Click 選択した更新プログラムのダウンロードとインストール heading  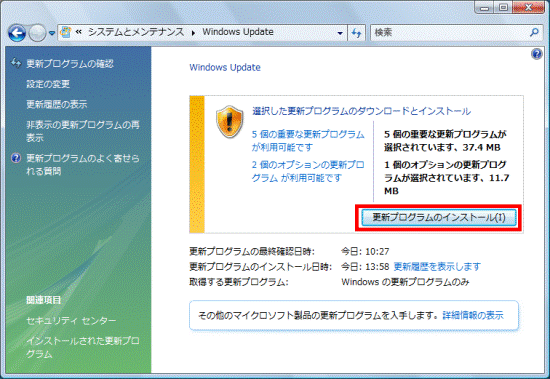coord(361,111)
